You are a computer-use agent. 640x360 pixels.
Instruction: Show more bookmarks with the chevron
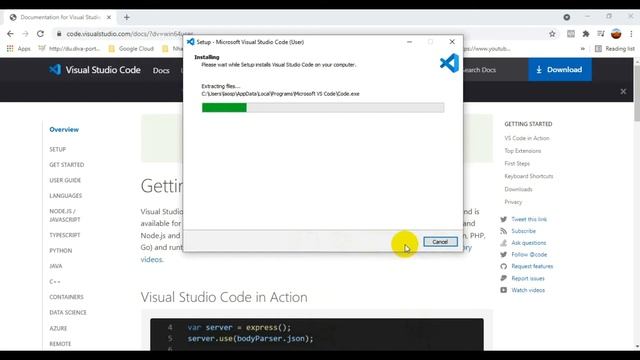tap(582, 49)
